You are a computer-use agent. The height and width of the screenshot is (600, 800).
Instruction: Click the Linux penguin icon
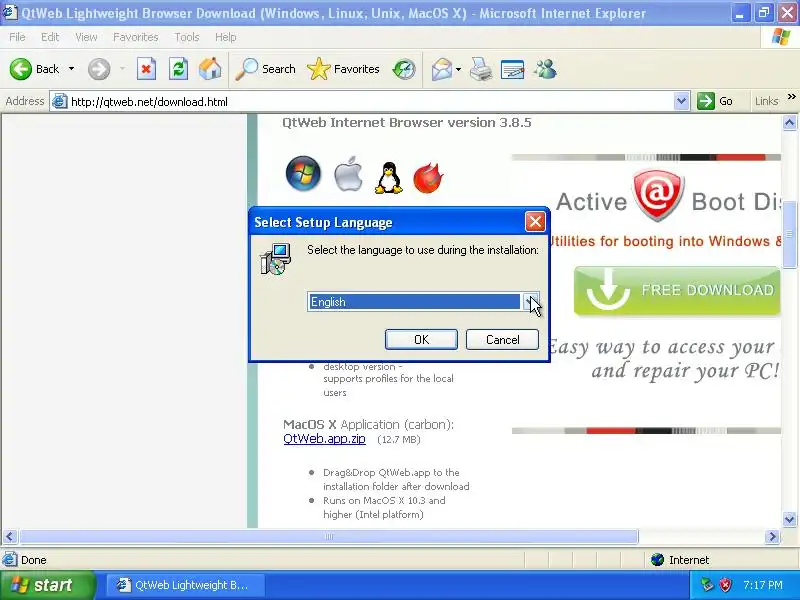389,178
